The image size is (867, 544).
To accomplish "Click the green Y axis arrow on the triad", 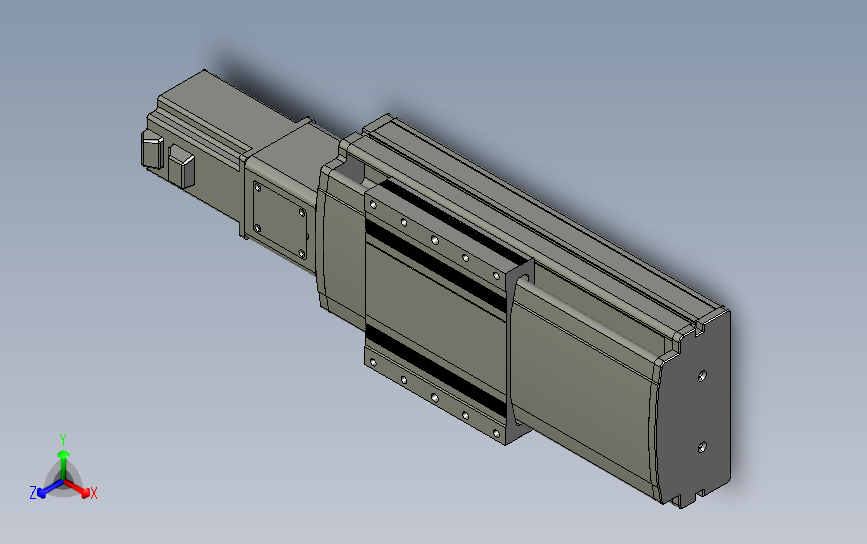I will (x=64, y=464).
